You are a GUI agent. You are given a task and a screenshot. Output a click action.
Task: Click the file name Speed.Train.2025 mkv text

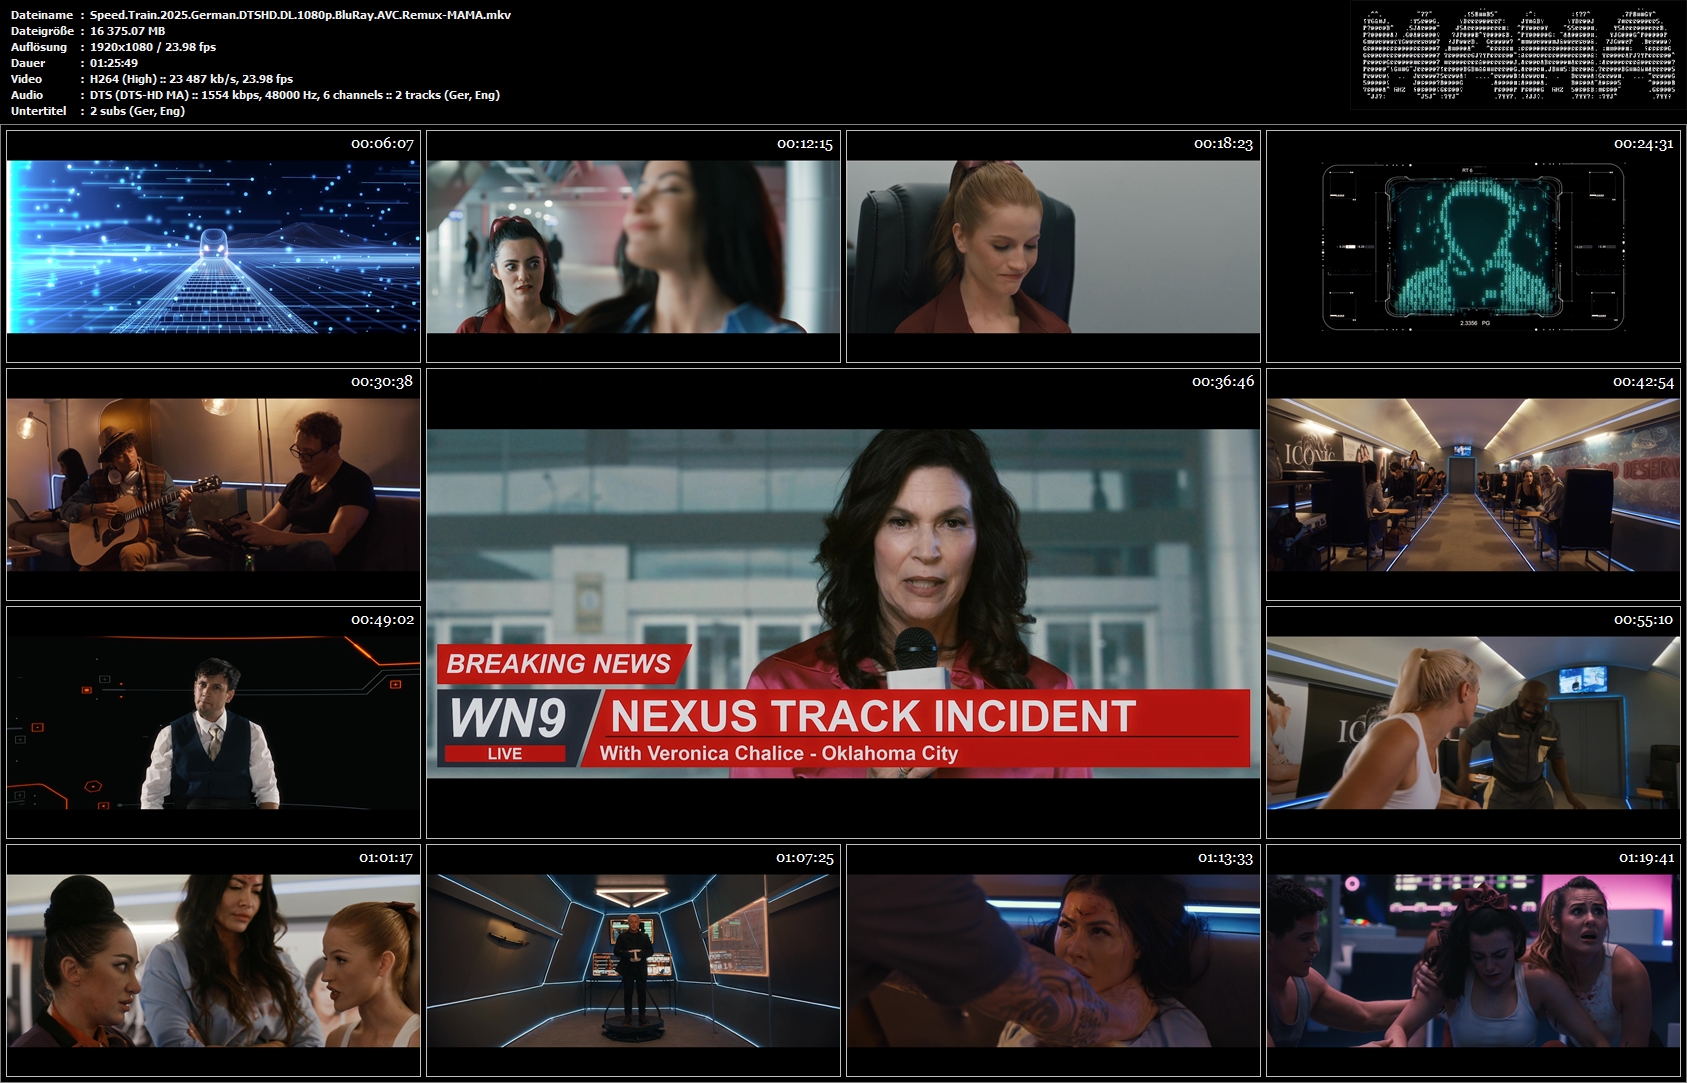(300, 15)
